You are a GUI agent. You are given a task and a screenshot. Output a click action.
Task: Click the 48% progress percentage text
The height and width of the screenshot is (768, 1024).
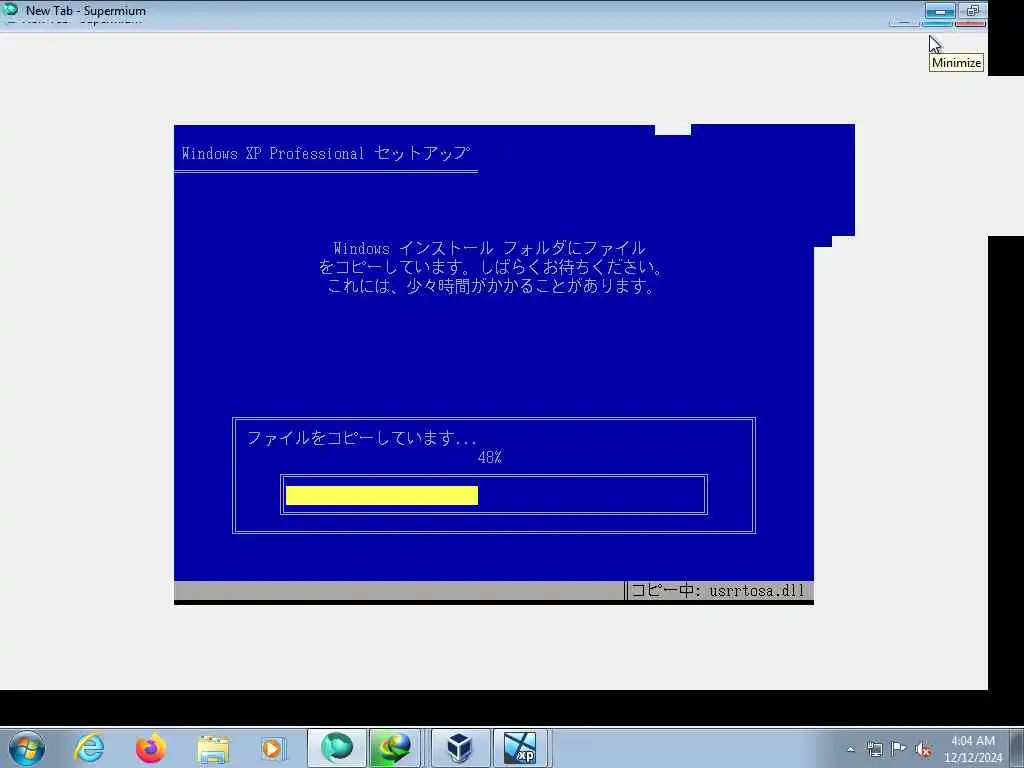[490, 457]
